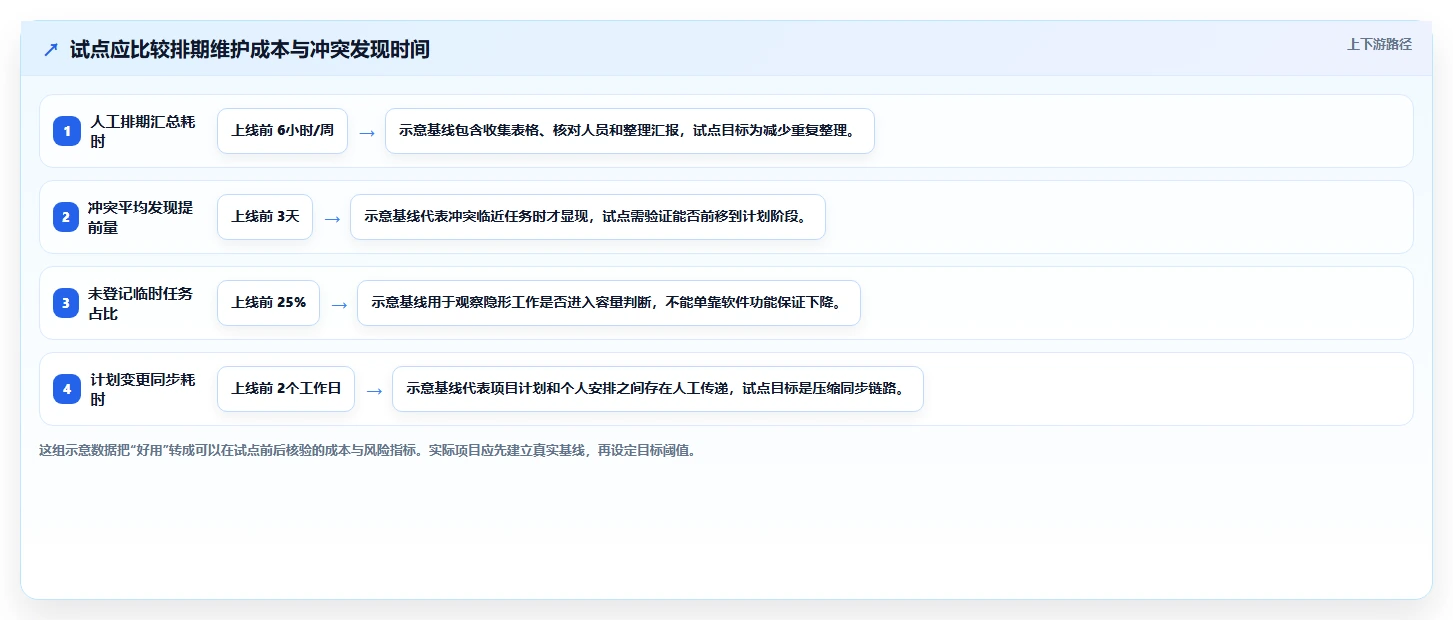Click the arrow after 上线前 3天
This screenshot has height=620, width=1453.
coord(332,218)
